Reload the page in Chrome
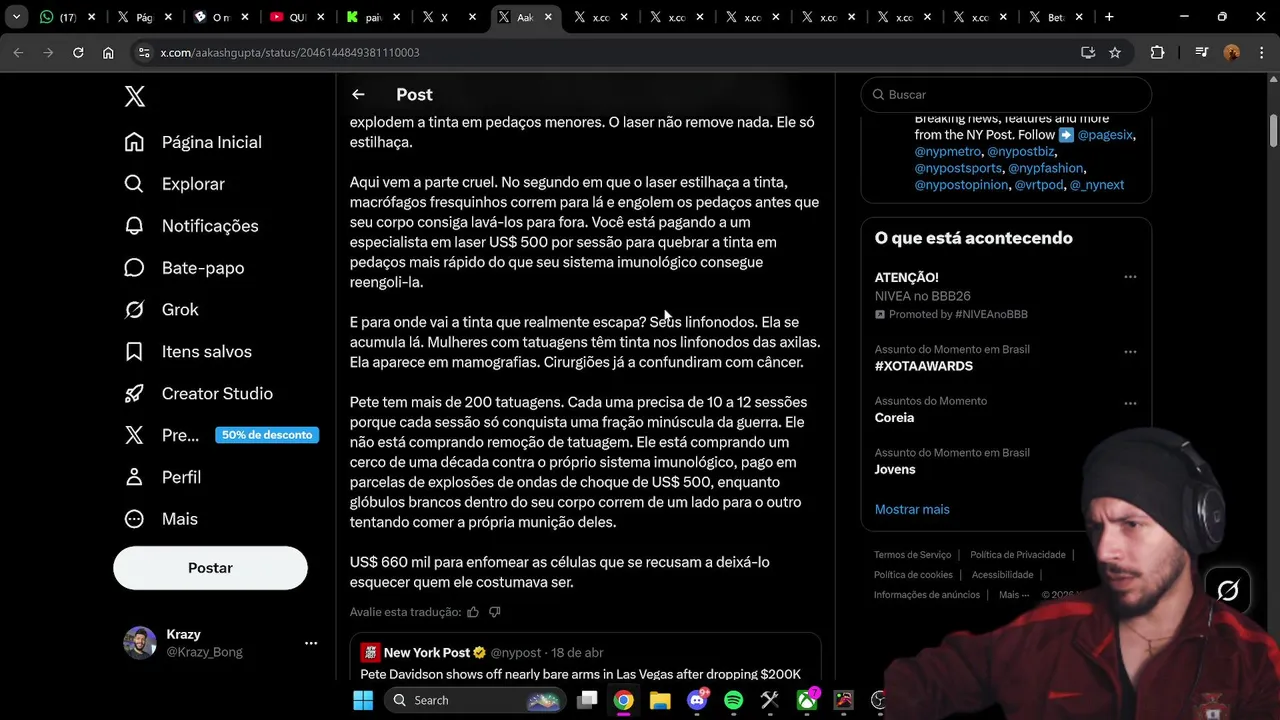 point(78,52)
